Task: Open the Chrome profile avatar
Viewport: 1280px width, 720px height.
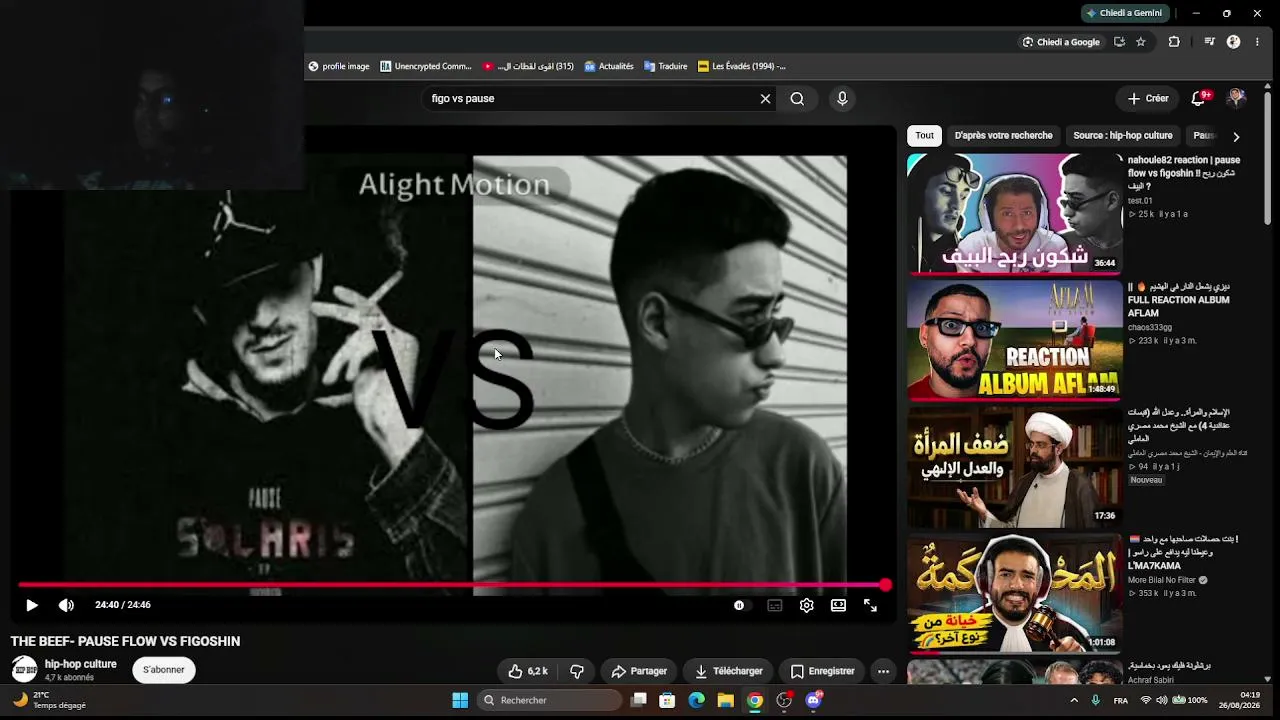Action: coord(1233,42)
